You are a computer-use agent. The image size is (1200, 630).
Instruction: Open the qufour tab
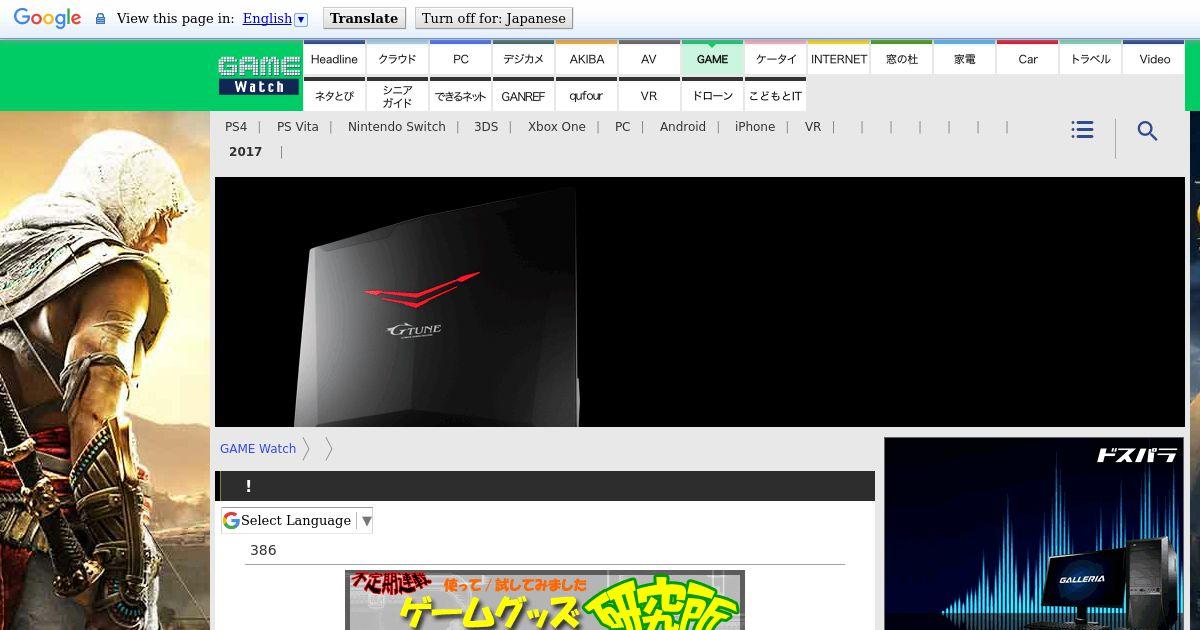tap(586, 95)
